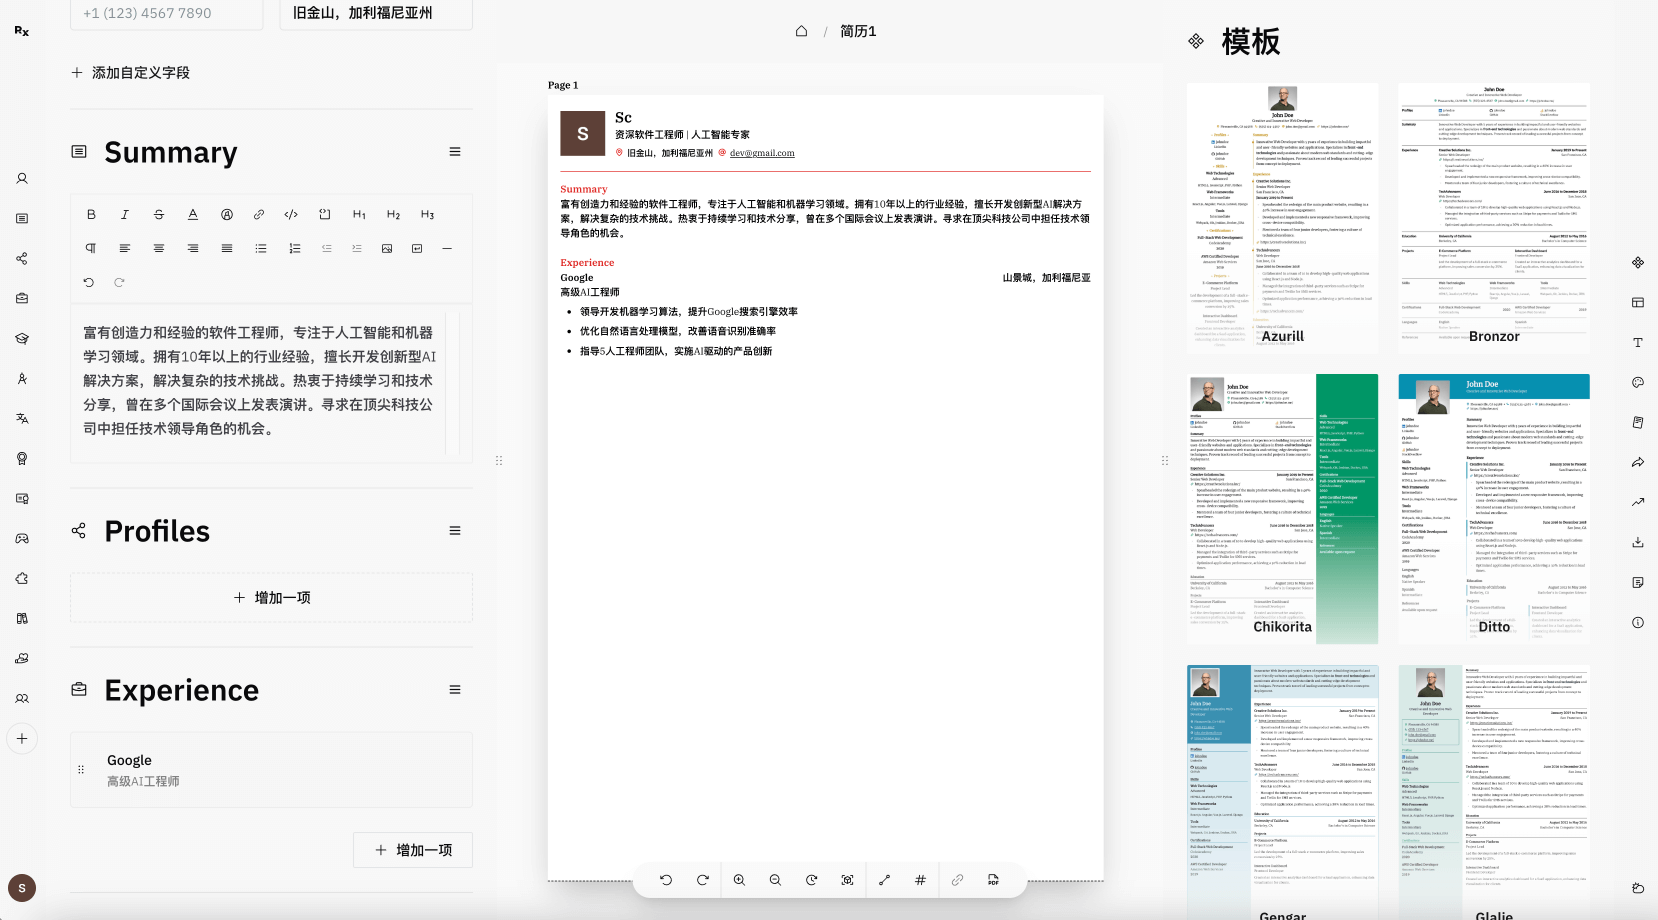This screenshot has height=920, width=1658.
Task: Zoom out on the resume canvas
Action: coord(775,880)
